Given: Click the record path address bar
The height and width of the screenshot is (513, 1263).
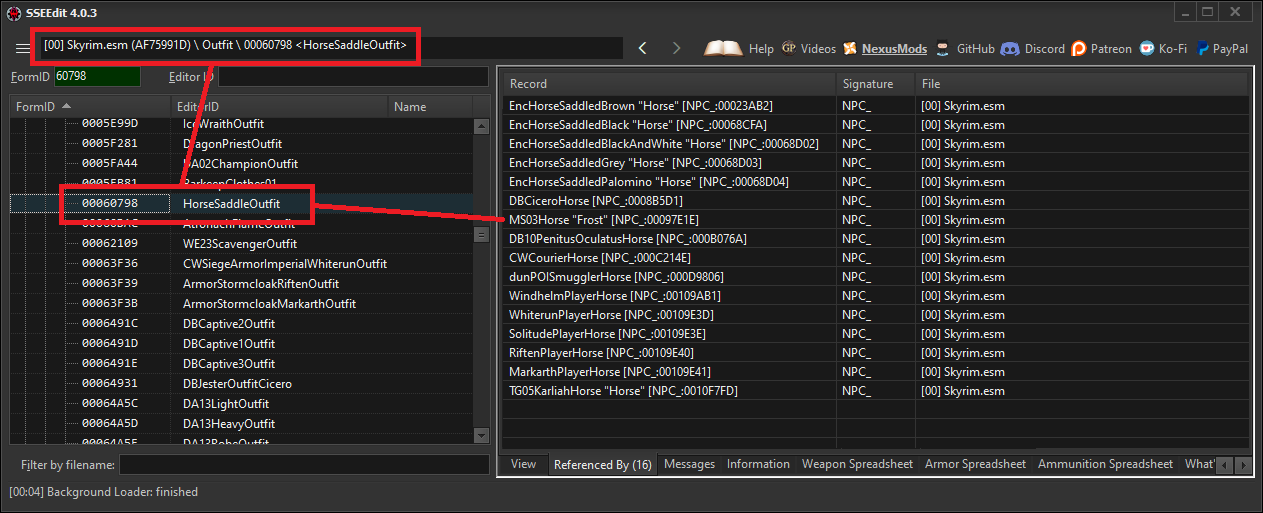Looking at the screenshot, I should point(330,46).
